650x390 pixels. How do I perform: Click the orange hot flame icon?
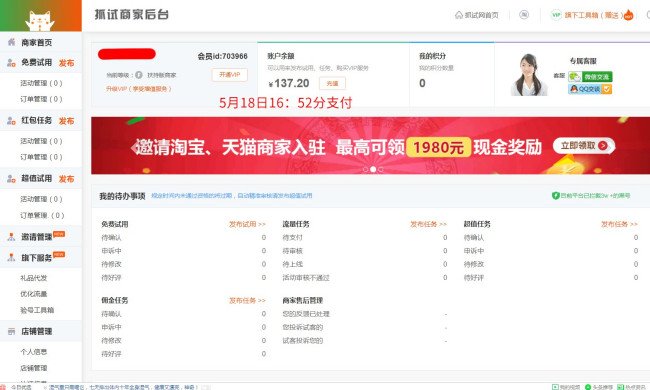(x=628, y=15)
